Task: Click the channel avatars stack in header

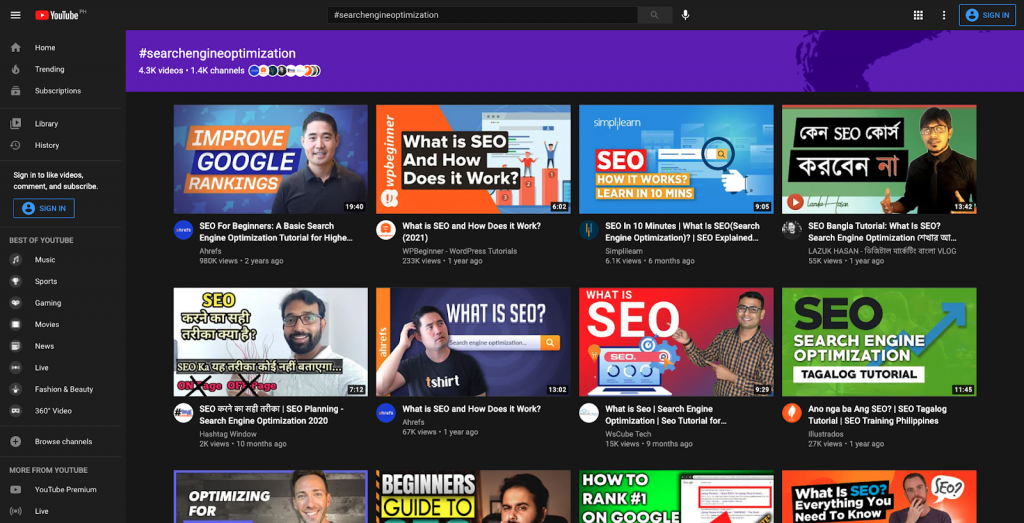Action: [284, 71]
